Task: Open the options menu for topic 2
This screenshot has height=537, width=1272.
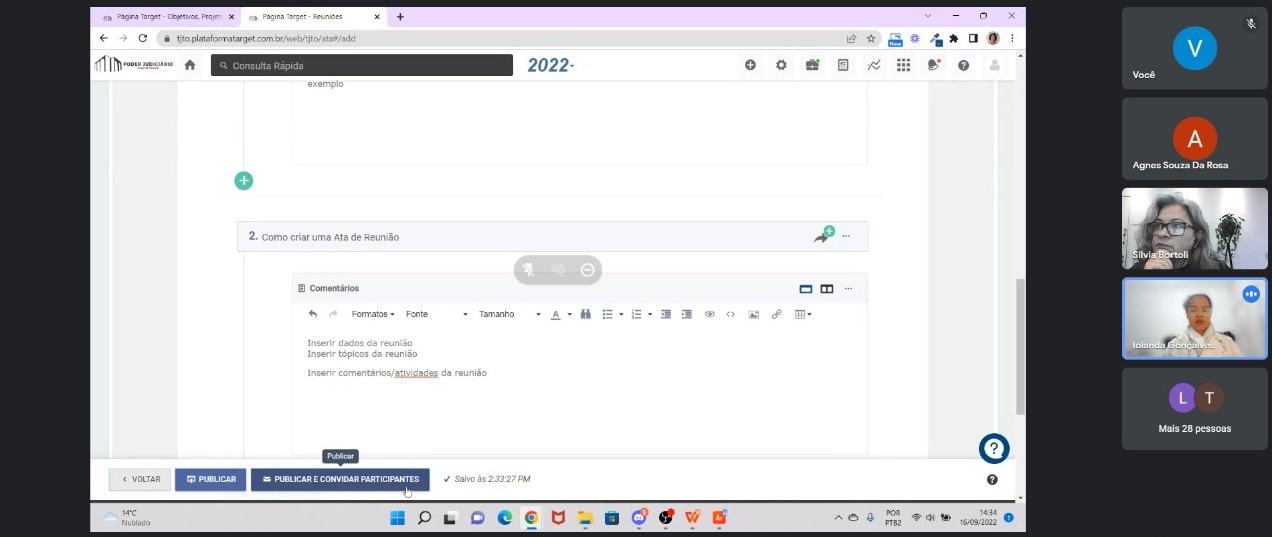Action: pos(846,236)
